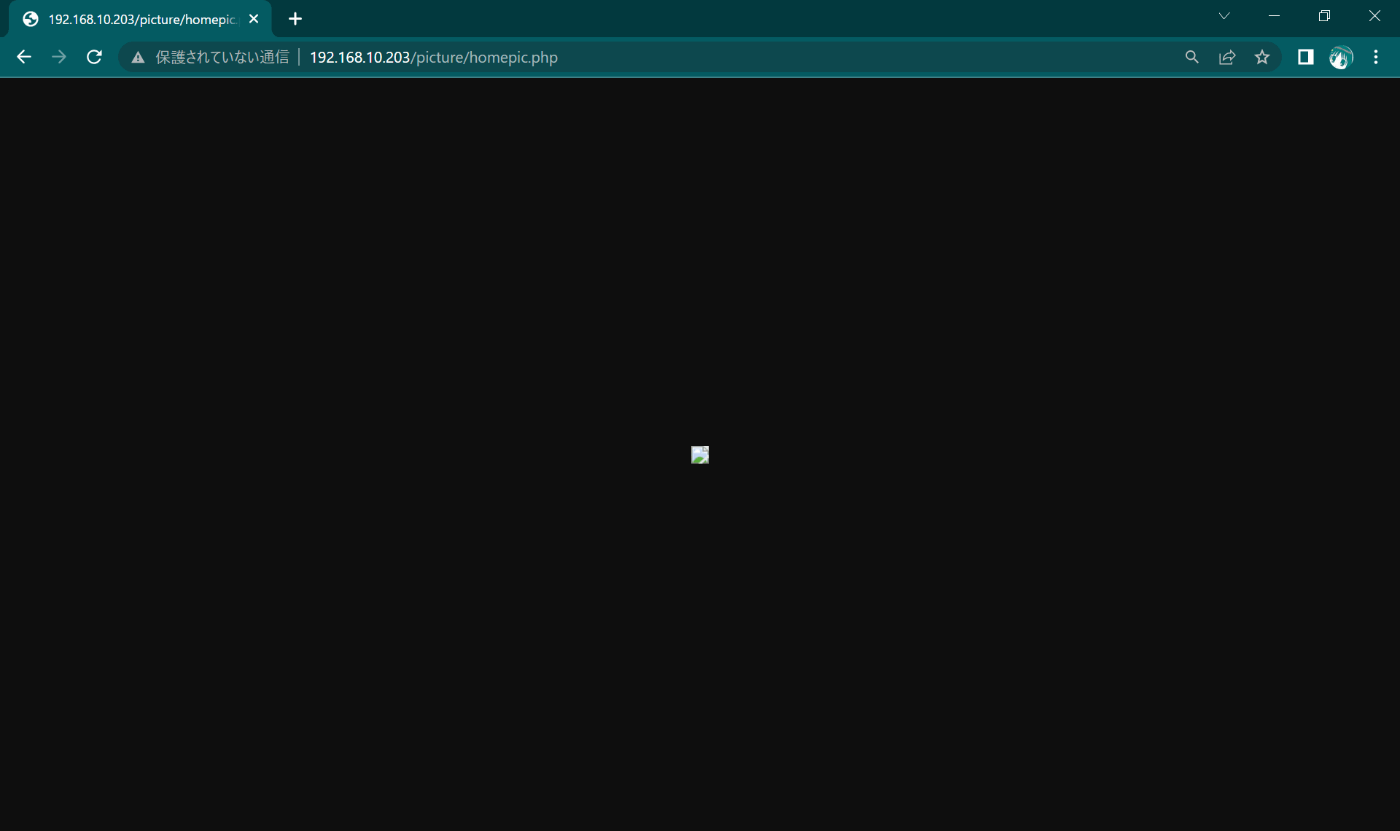Click the forward navigation arrow
Screen dimensions: 1400x831
point(58,57)
